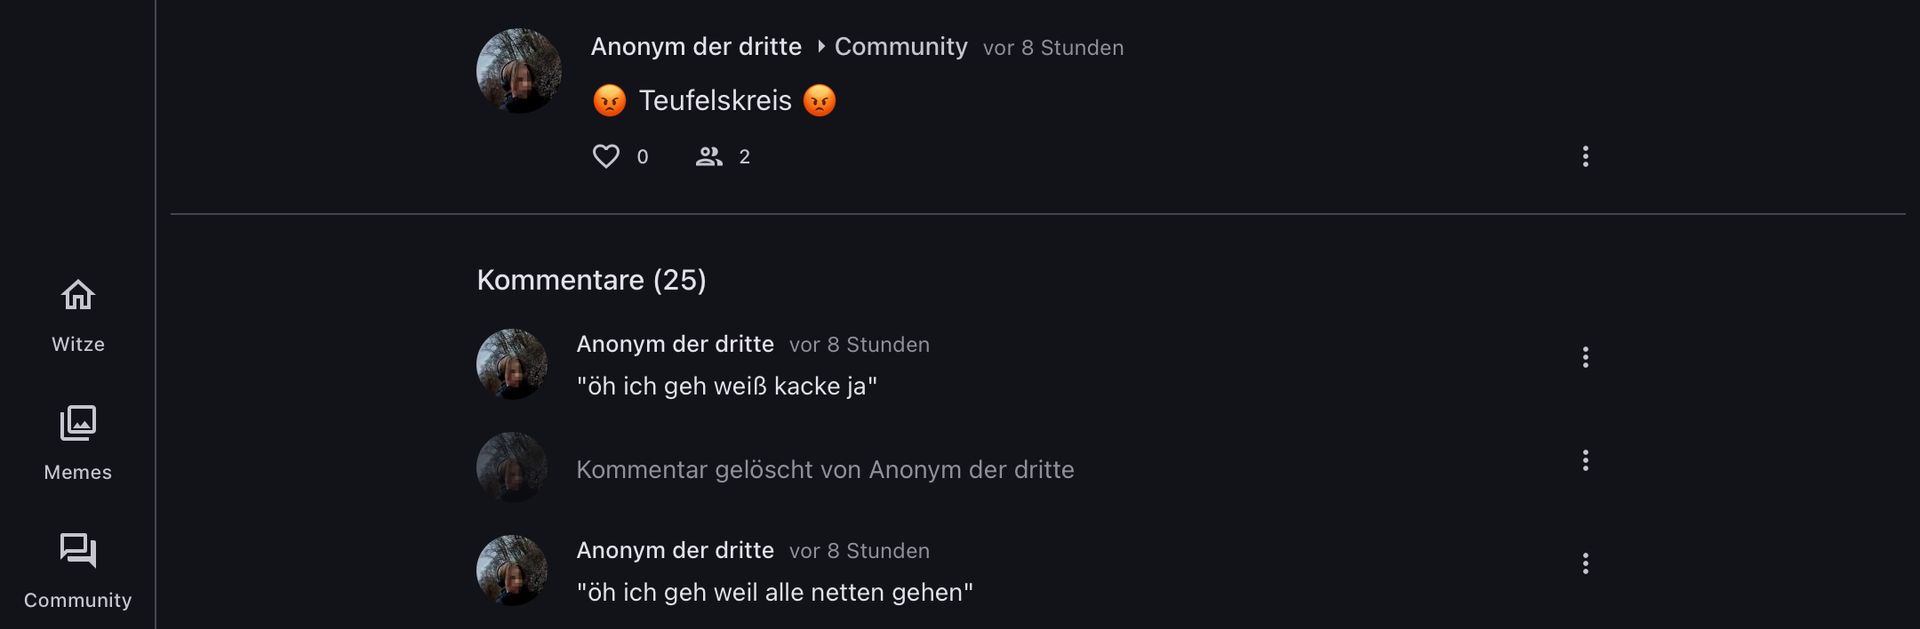Click avatar beside "öh ich geh weiß kacke ja"
This screenshot has width=1920, height=629.
click(x=512, y=364)
